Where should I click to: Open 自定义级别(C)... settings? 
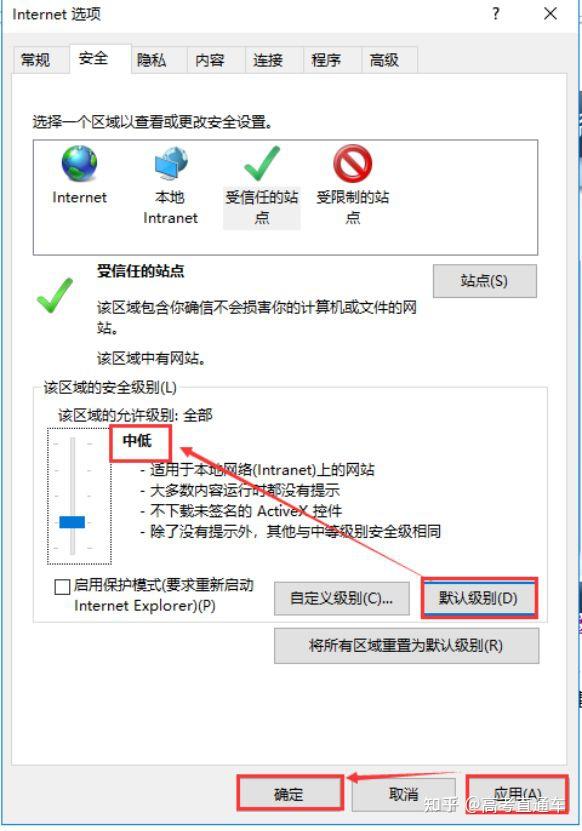pyautogui.click(x=341, y=598)
